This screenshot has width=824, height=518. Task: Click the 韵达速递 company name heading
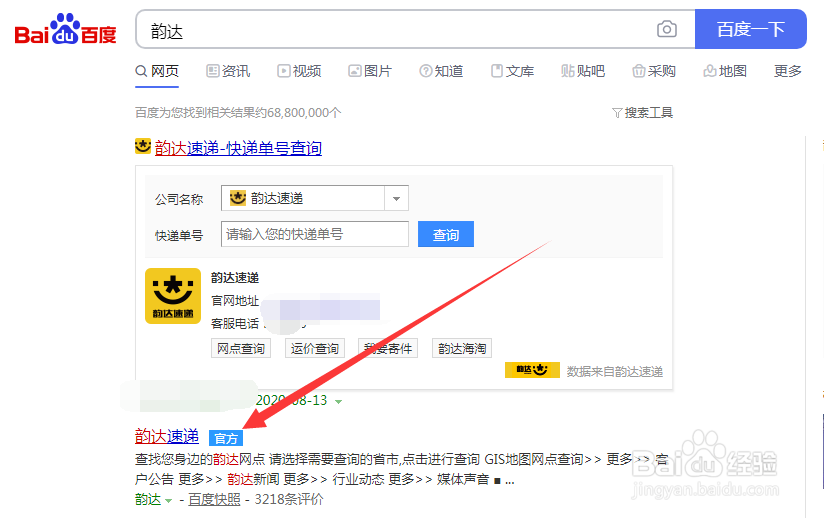(x=235, y=278)
